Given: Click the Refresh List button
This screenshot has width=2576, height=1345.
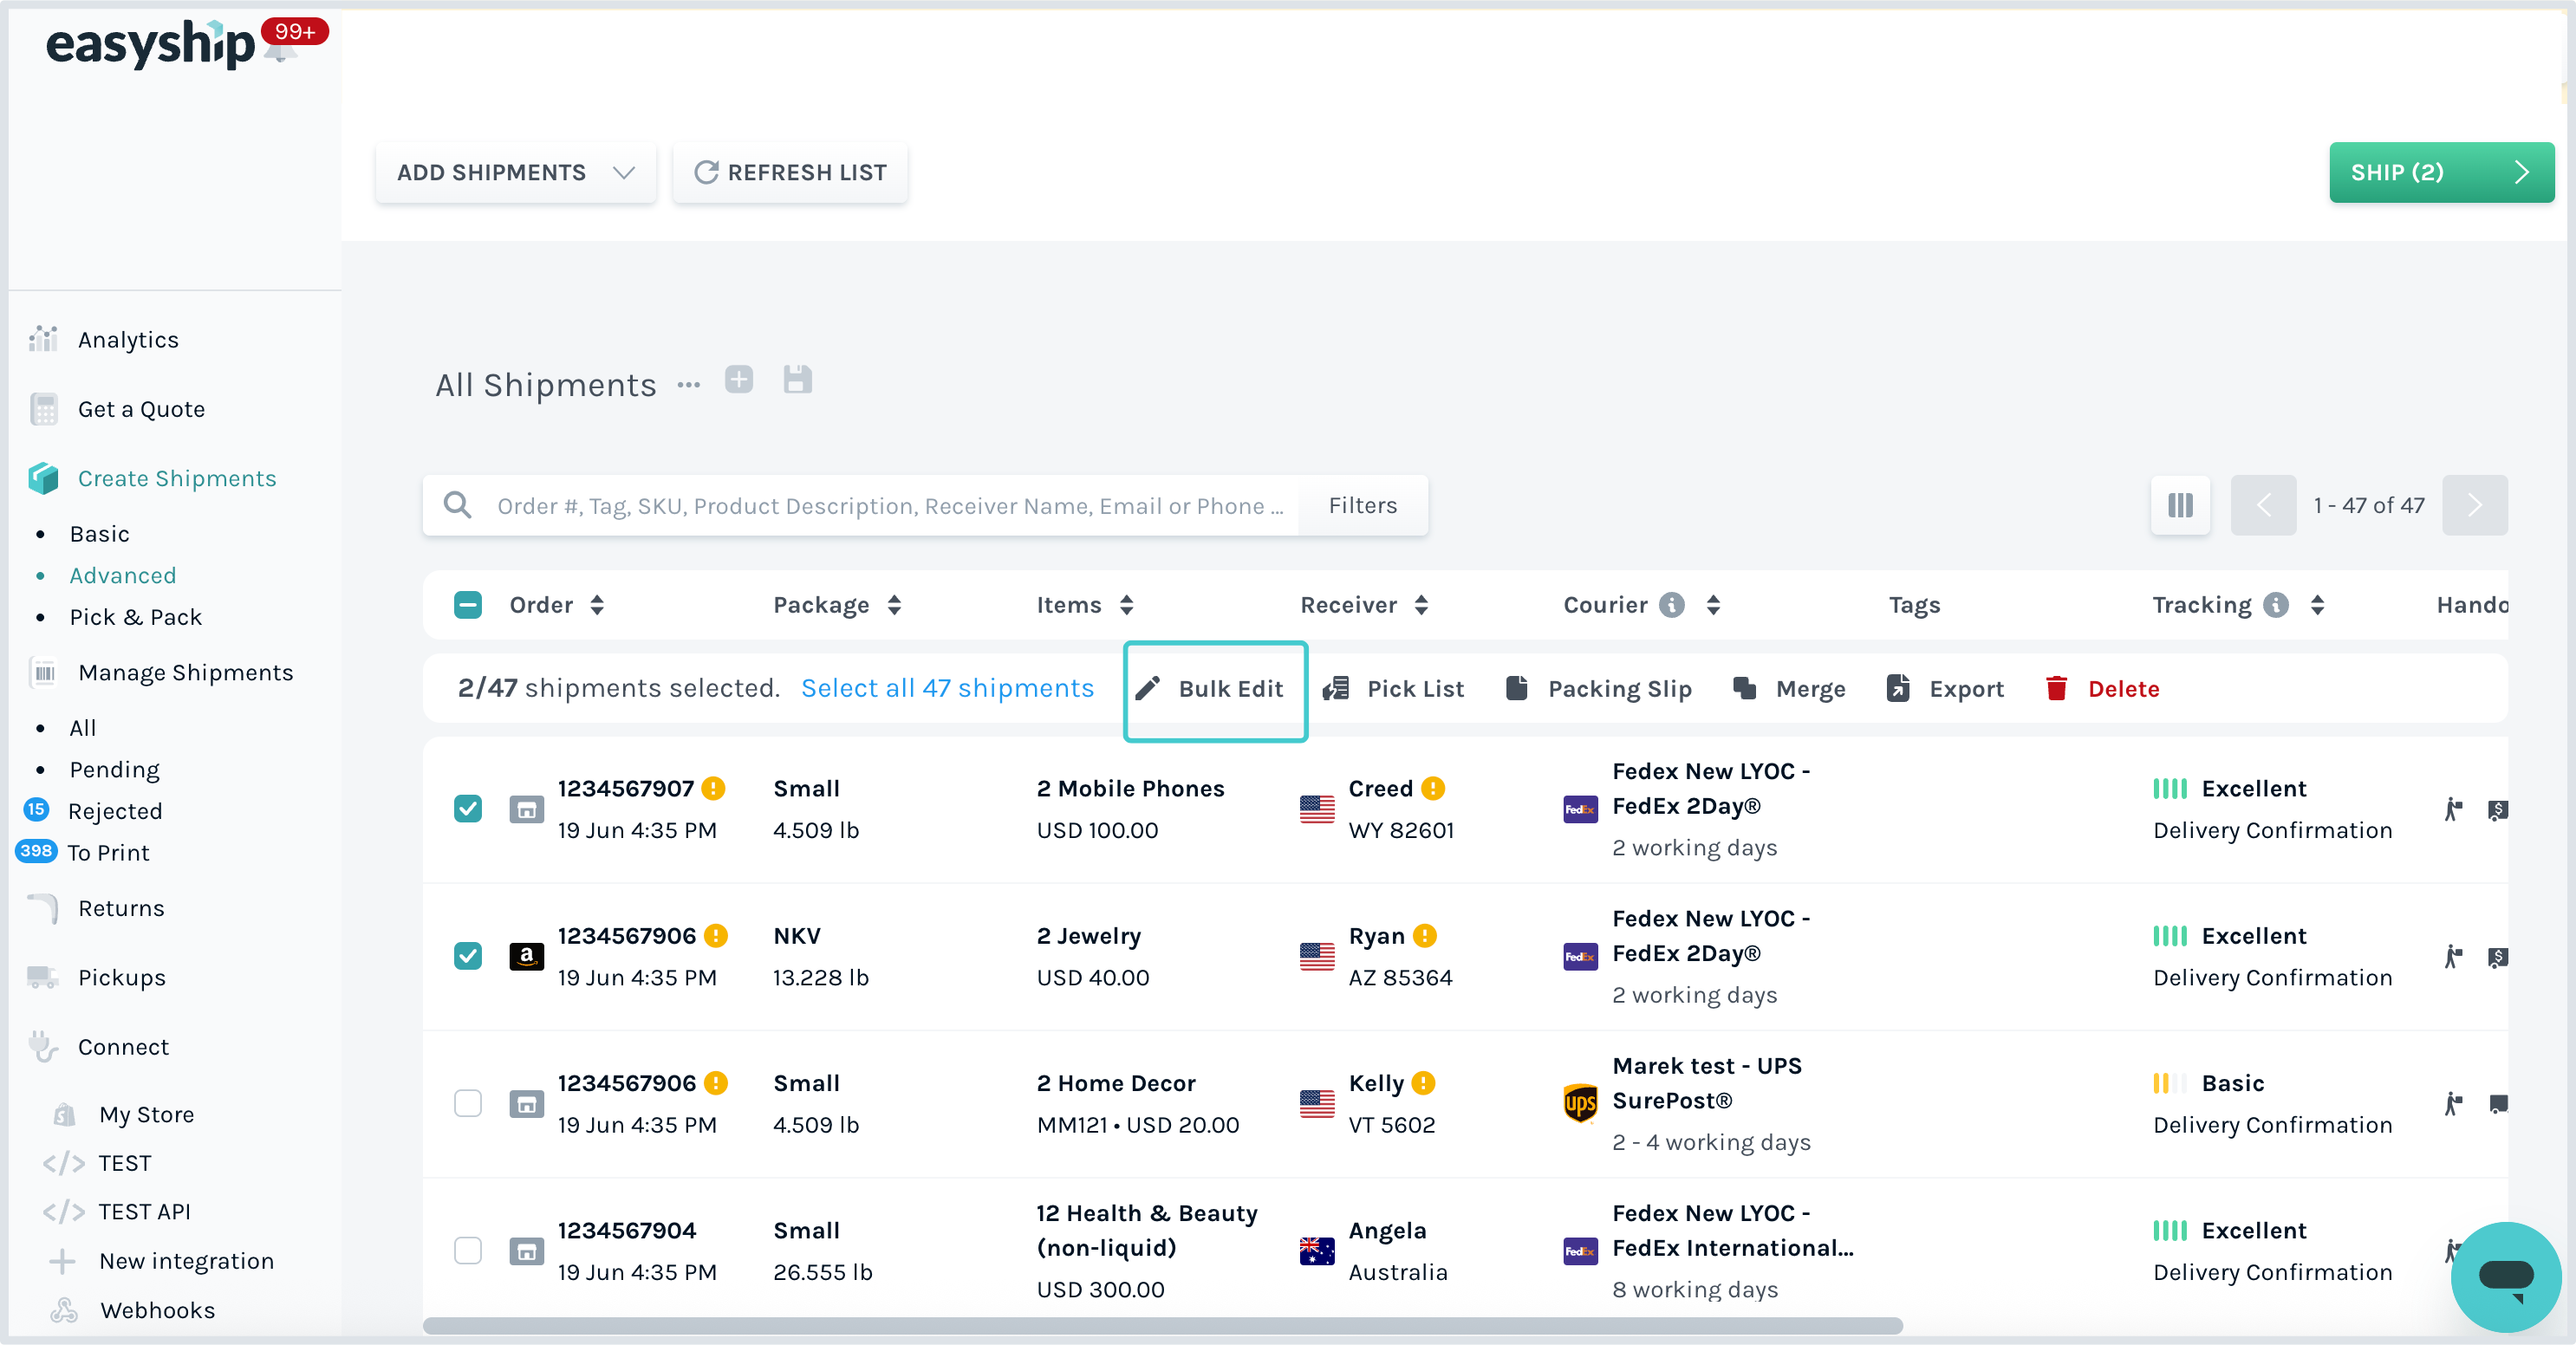Looking at the screenshot, I should pyautogui.click(x=790, y=173).
